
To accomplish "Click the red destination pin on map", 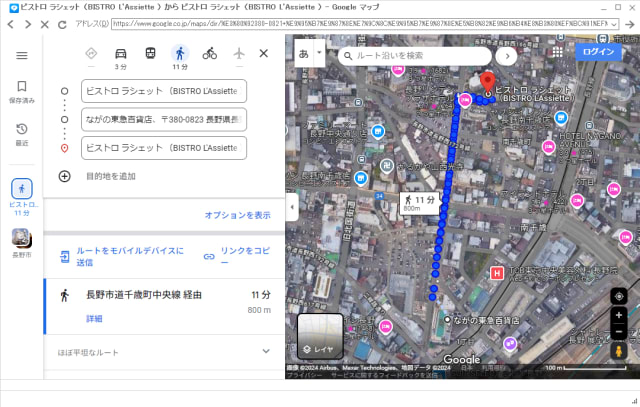I will 487,82.
